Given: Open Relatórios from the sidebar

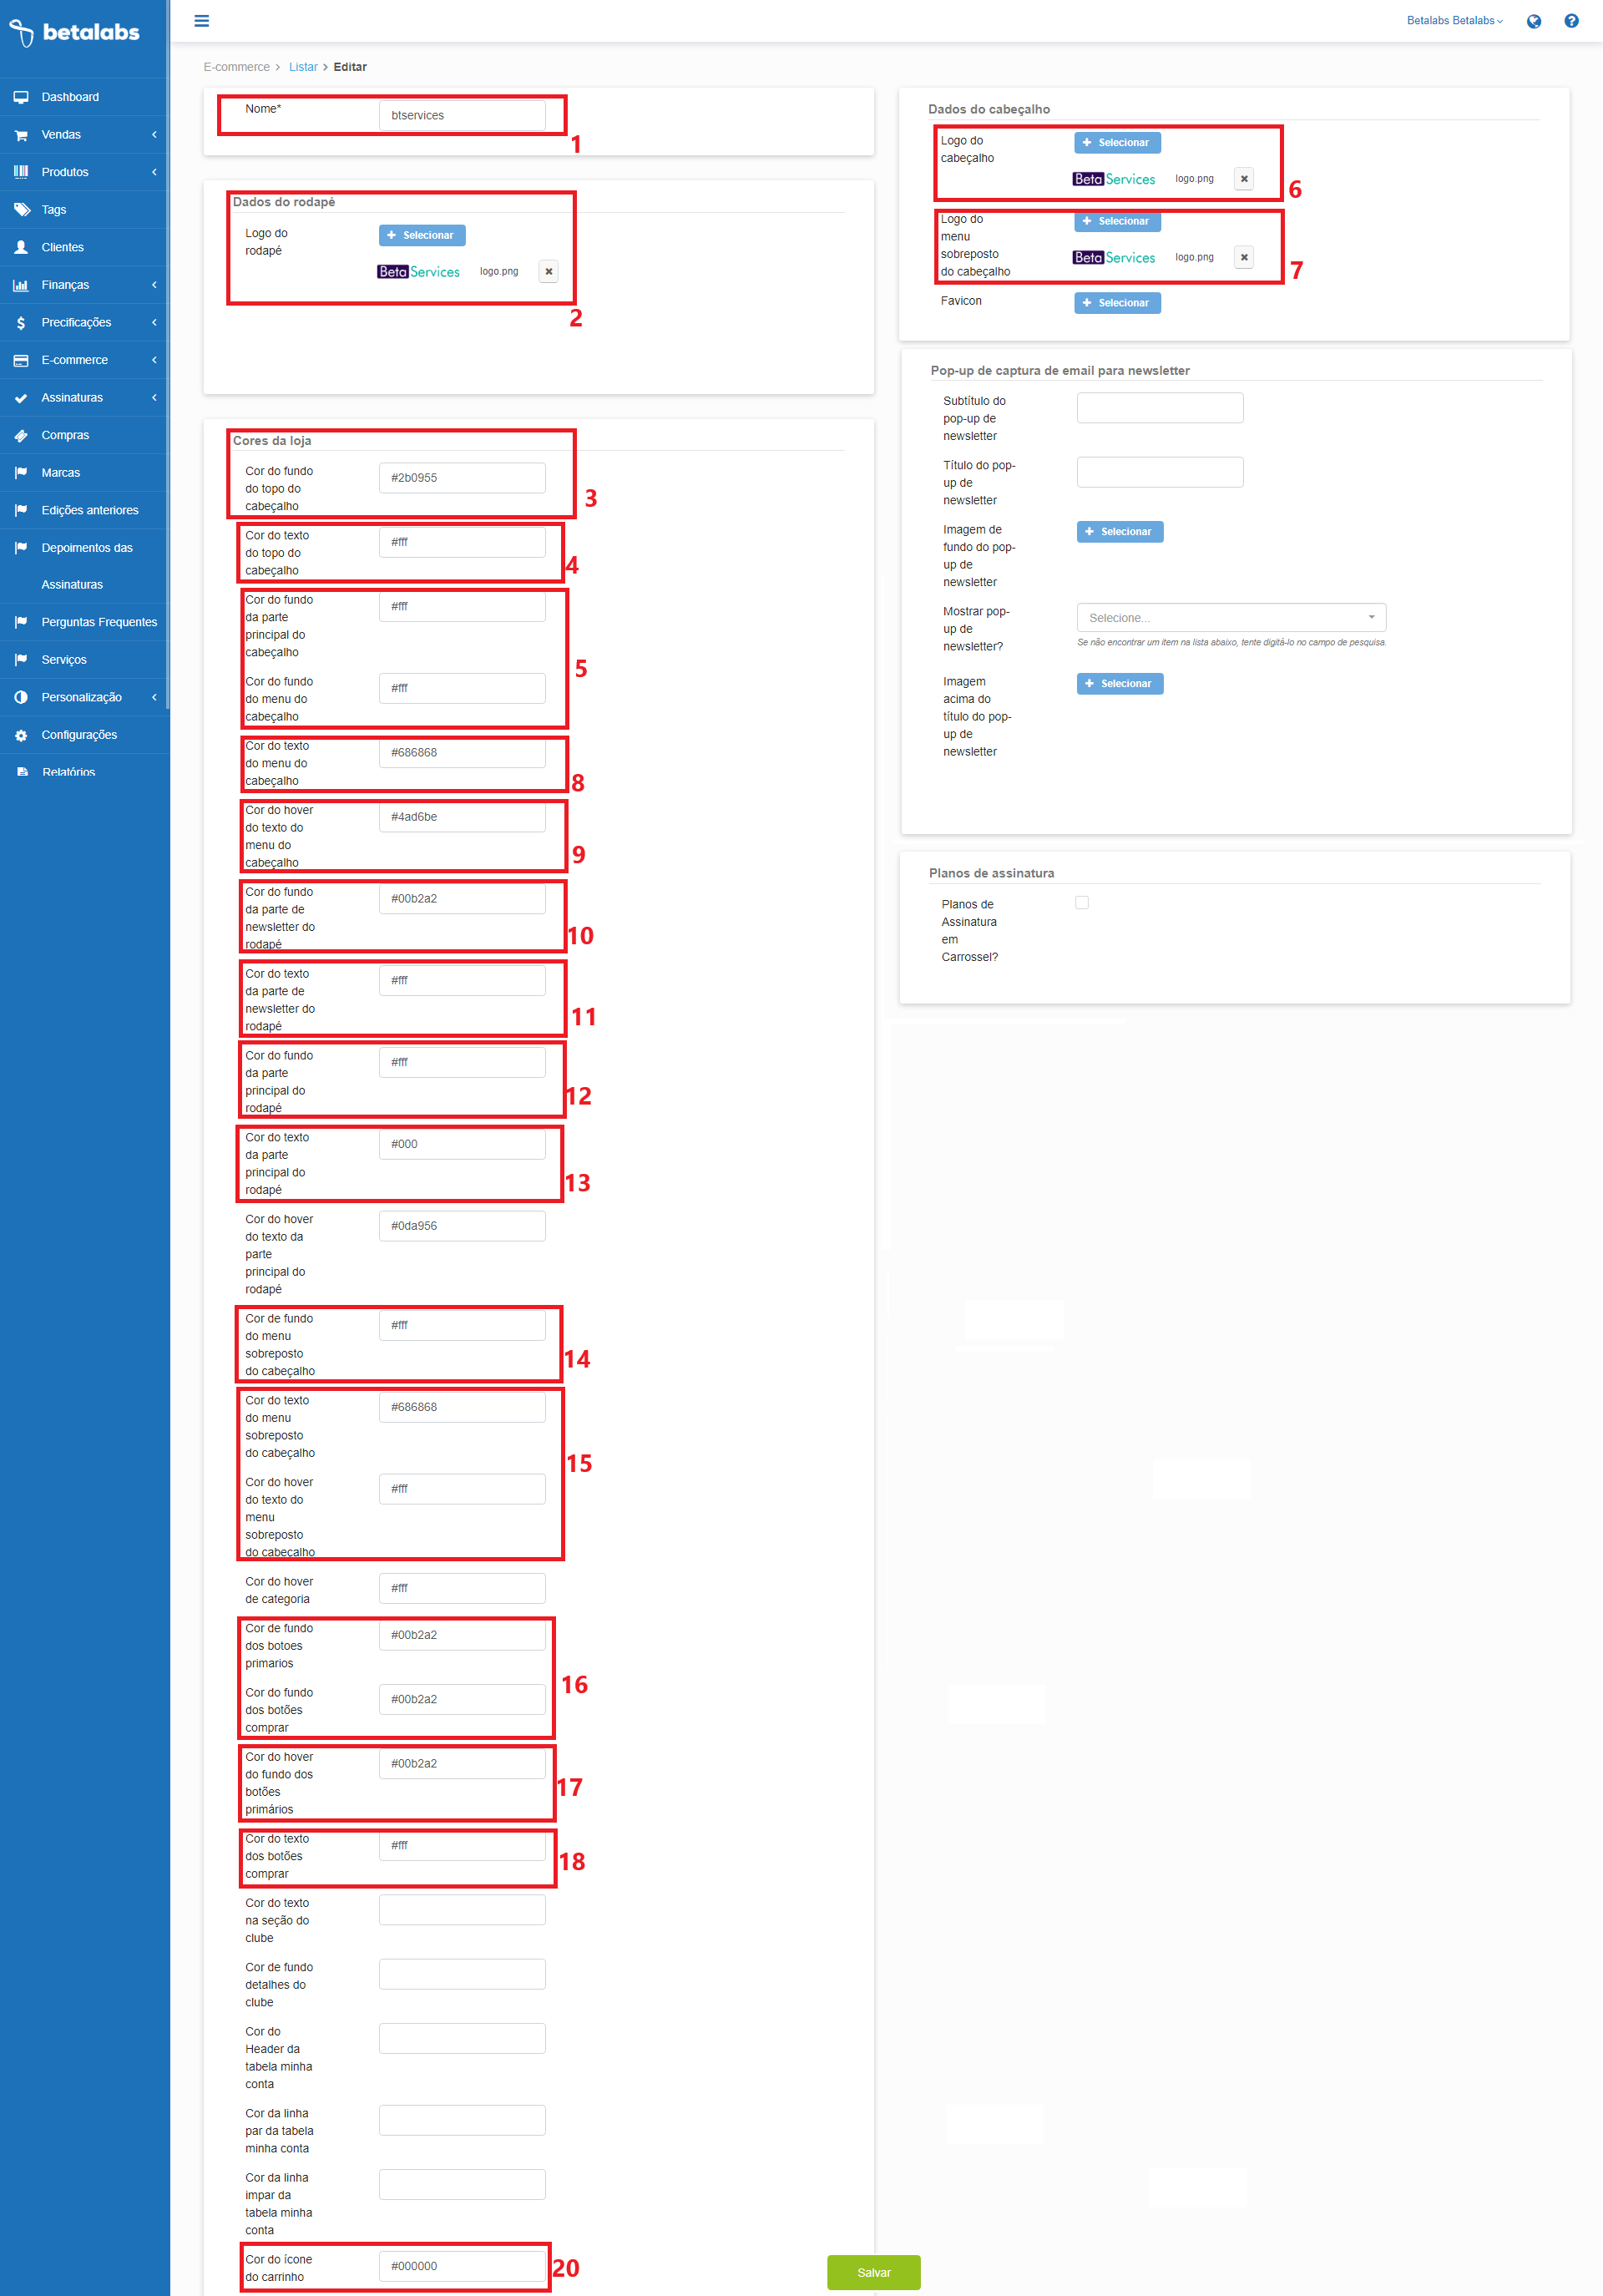Looking at the screenshot, I should pos(68,771).
